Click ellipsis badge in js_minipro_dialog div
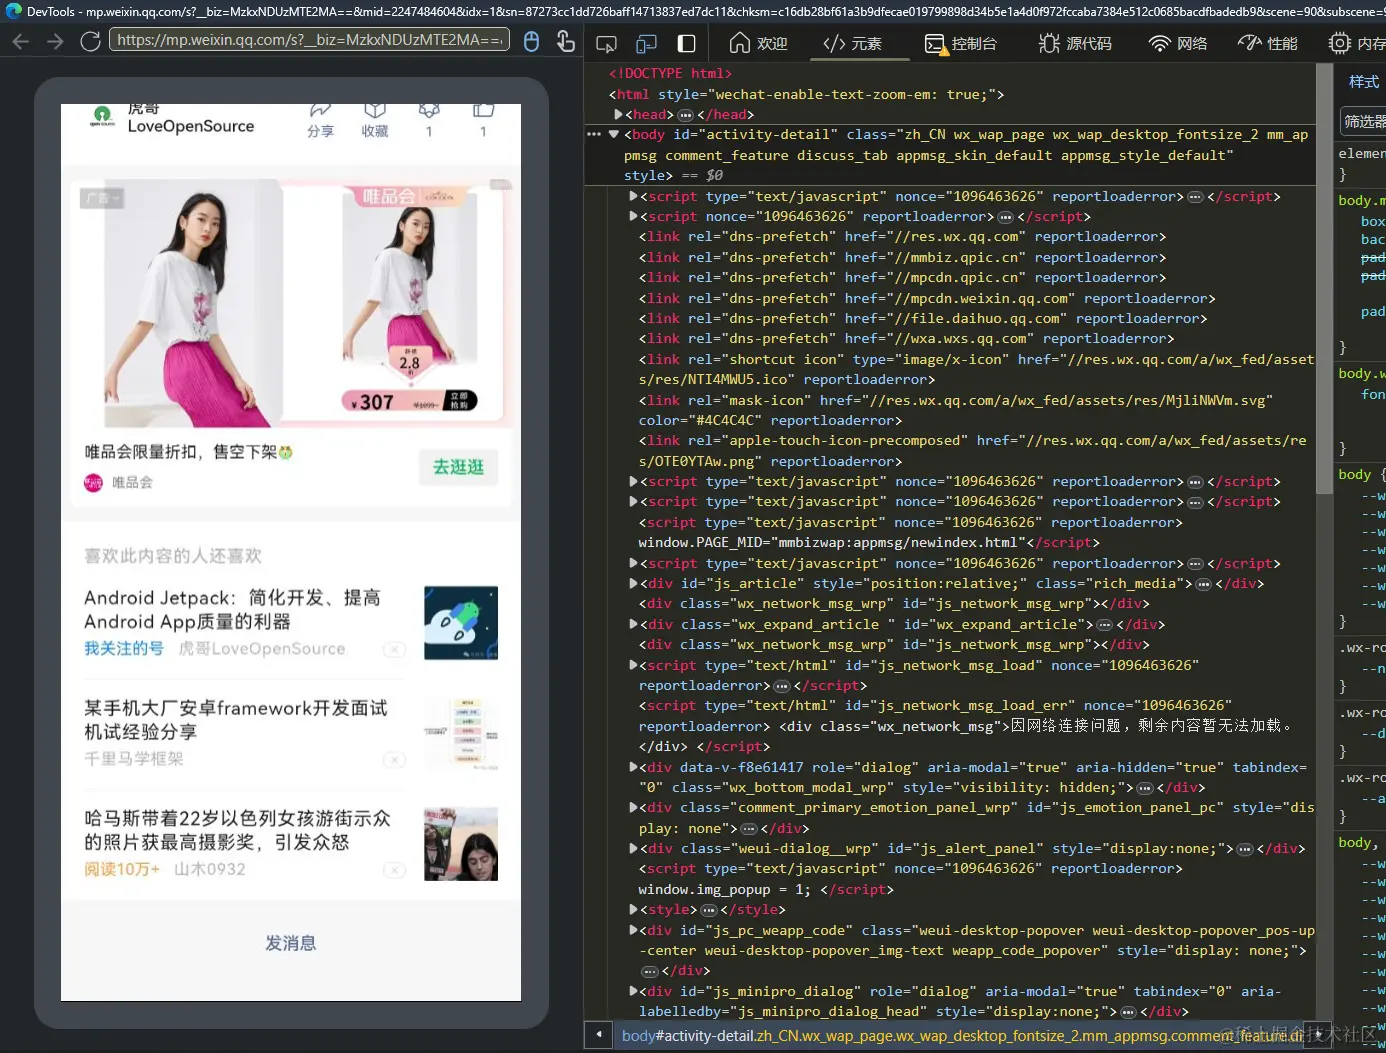This screenshot has height=1053, width=1386. pos(1129,1012)
